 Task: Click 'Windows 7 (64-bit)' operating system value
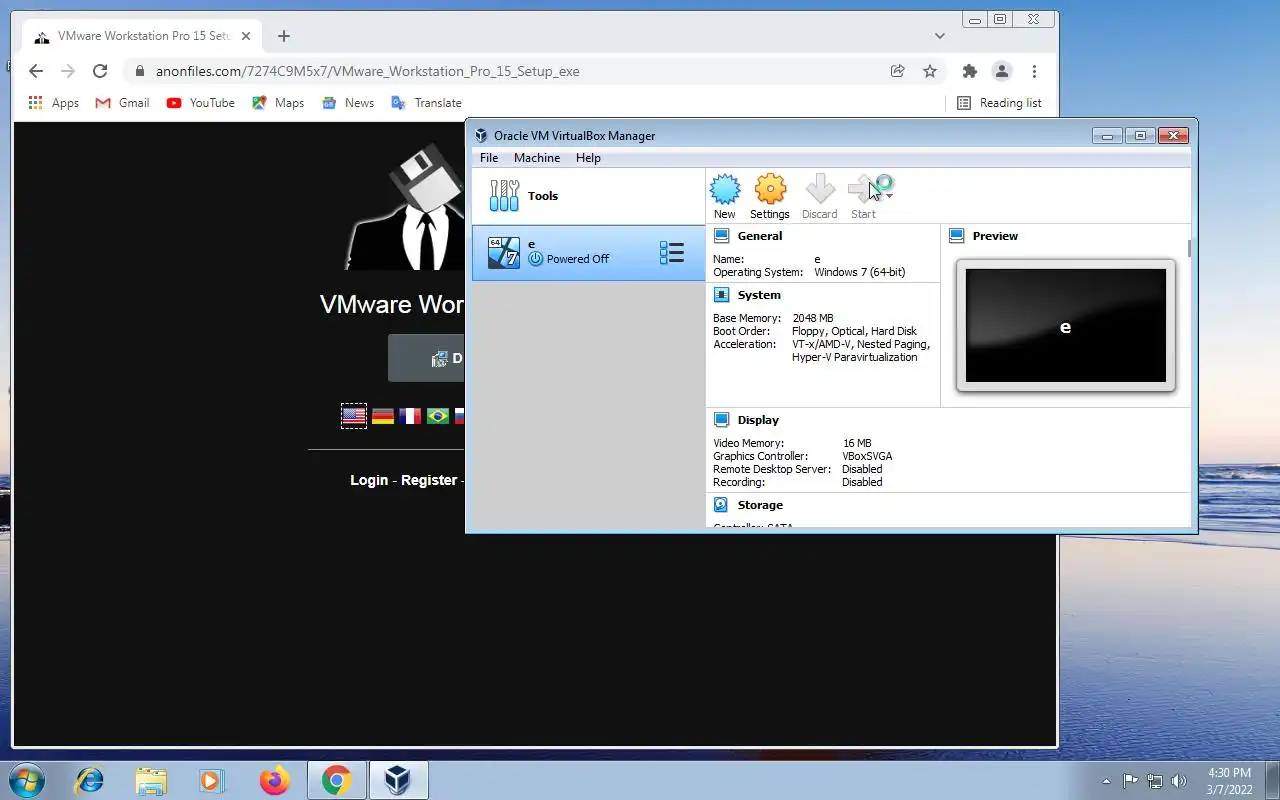pos(859,272)
